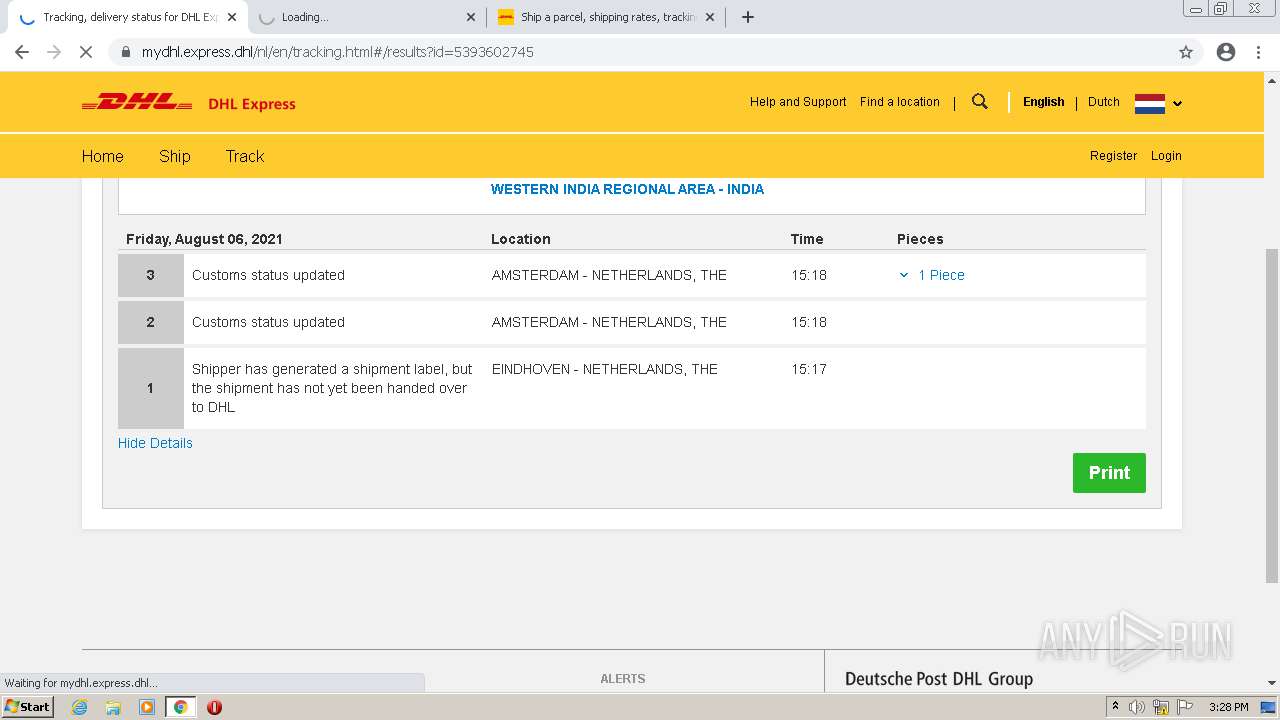Open the Windows Start button
This screenshot has width=1280, height=720.
point(27,707)
